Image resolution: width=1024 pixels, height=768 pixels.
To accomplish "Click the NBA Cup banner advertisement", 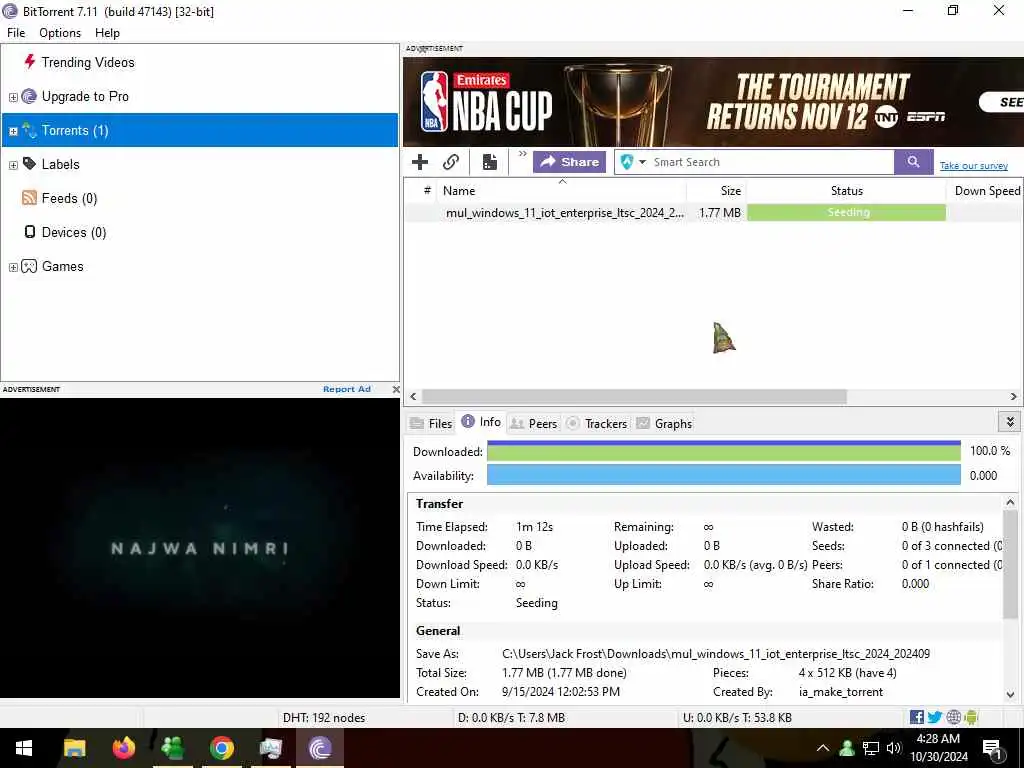I will pyautogui.click(x=713, y=102).
